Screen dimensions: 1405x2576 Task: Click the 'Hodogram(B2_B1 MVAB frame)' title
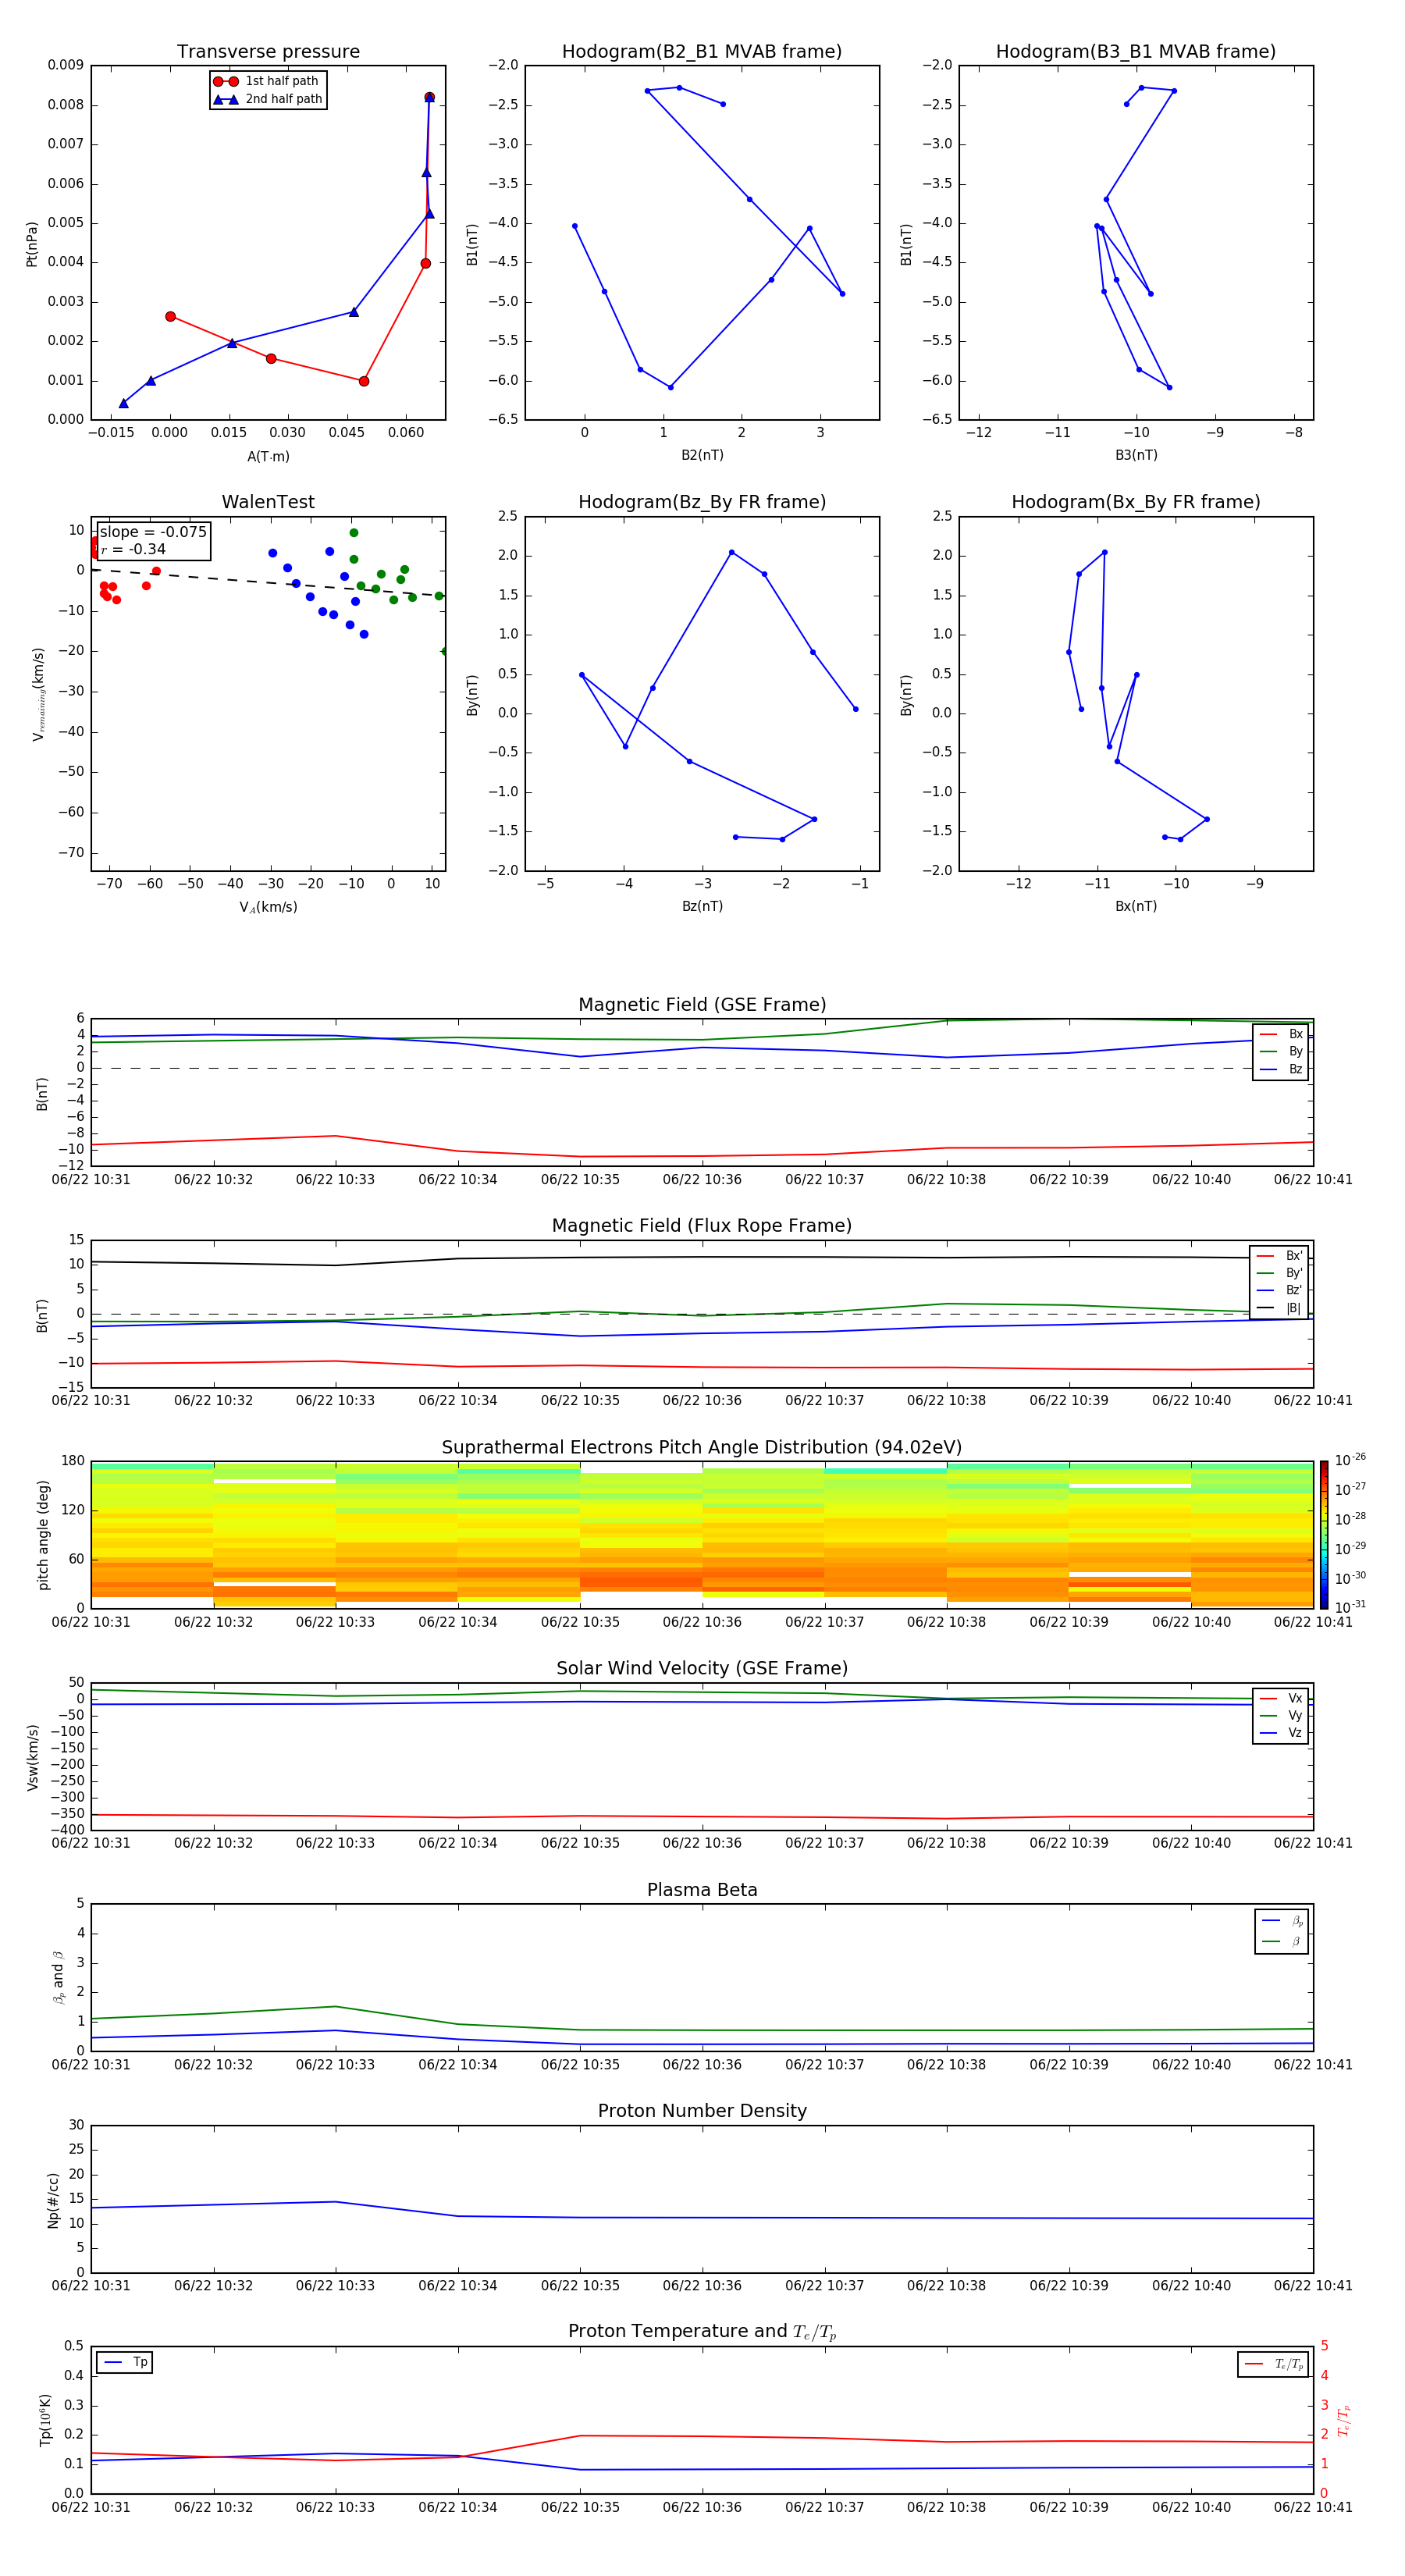(702, 51)
